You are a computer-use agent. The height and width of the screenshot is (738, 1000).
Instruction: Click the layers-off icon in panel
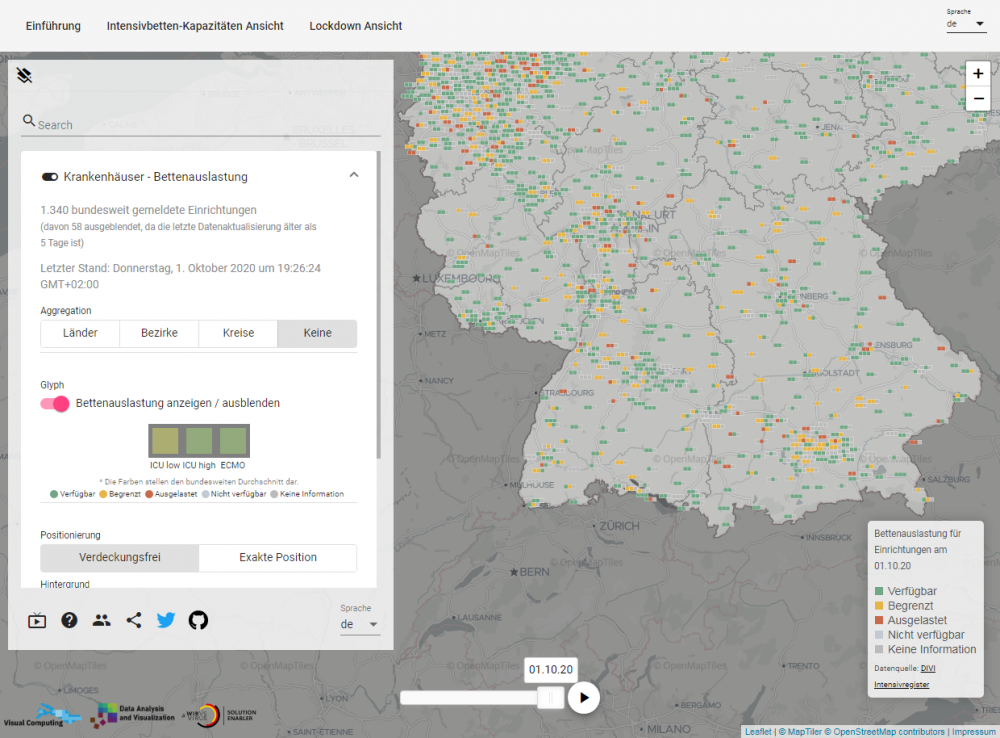(x=25, y=75)
